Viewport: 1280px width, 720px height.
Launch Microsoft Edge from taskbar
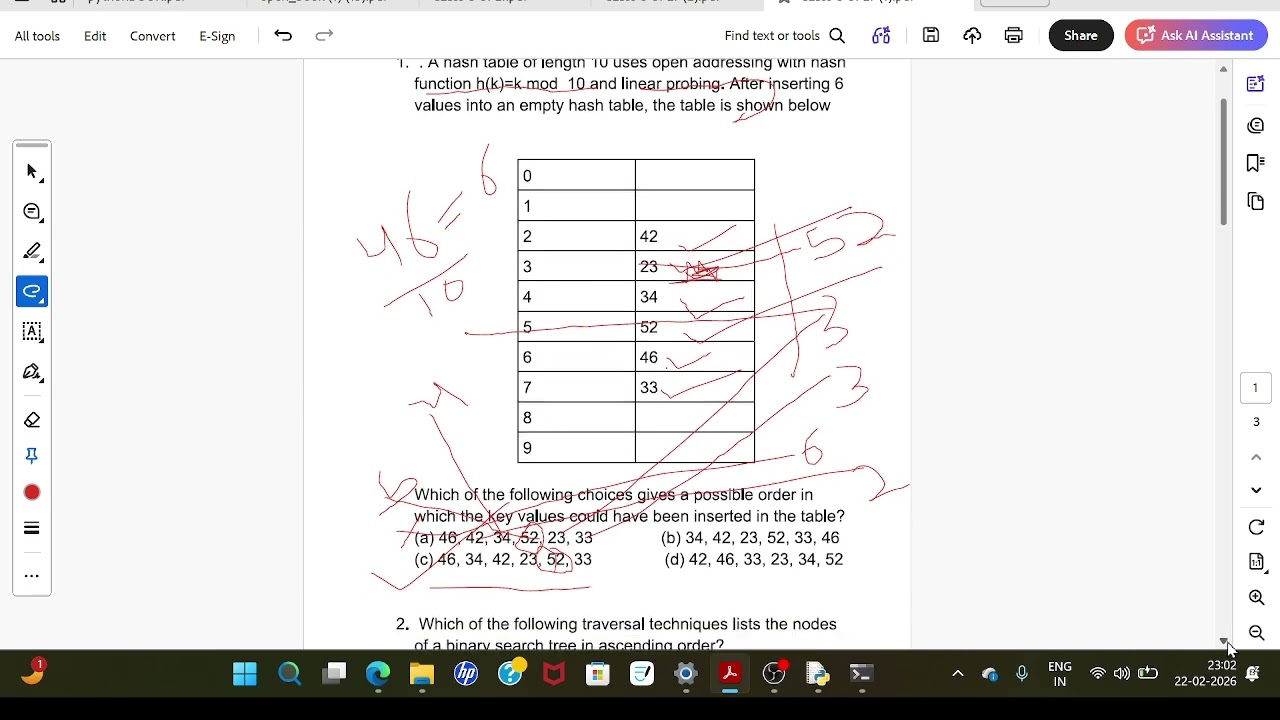coord(378,674)
